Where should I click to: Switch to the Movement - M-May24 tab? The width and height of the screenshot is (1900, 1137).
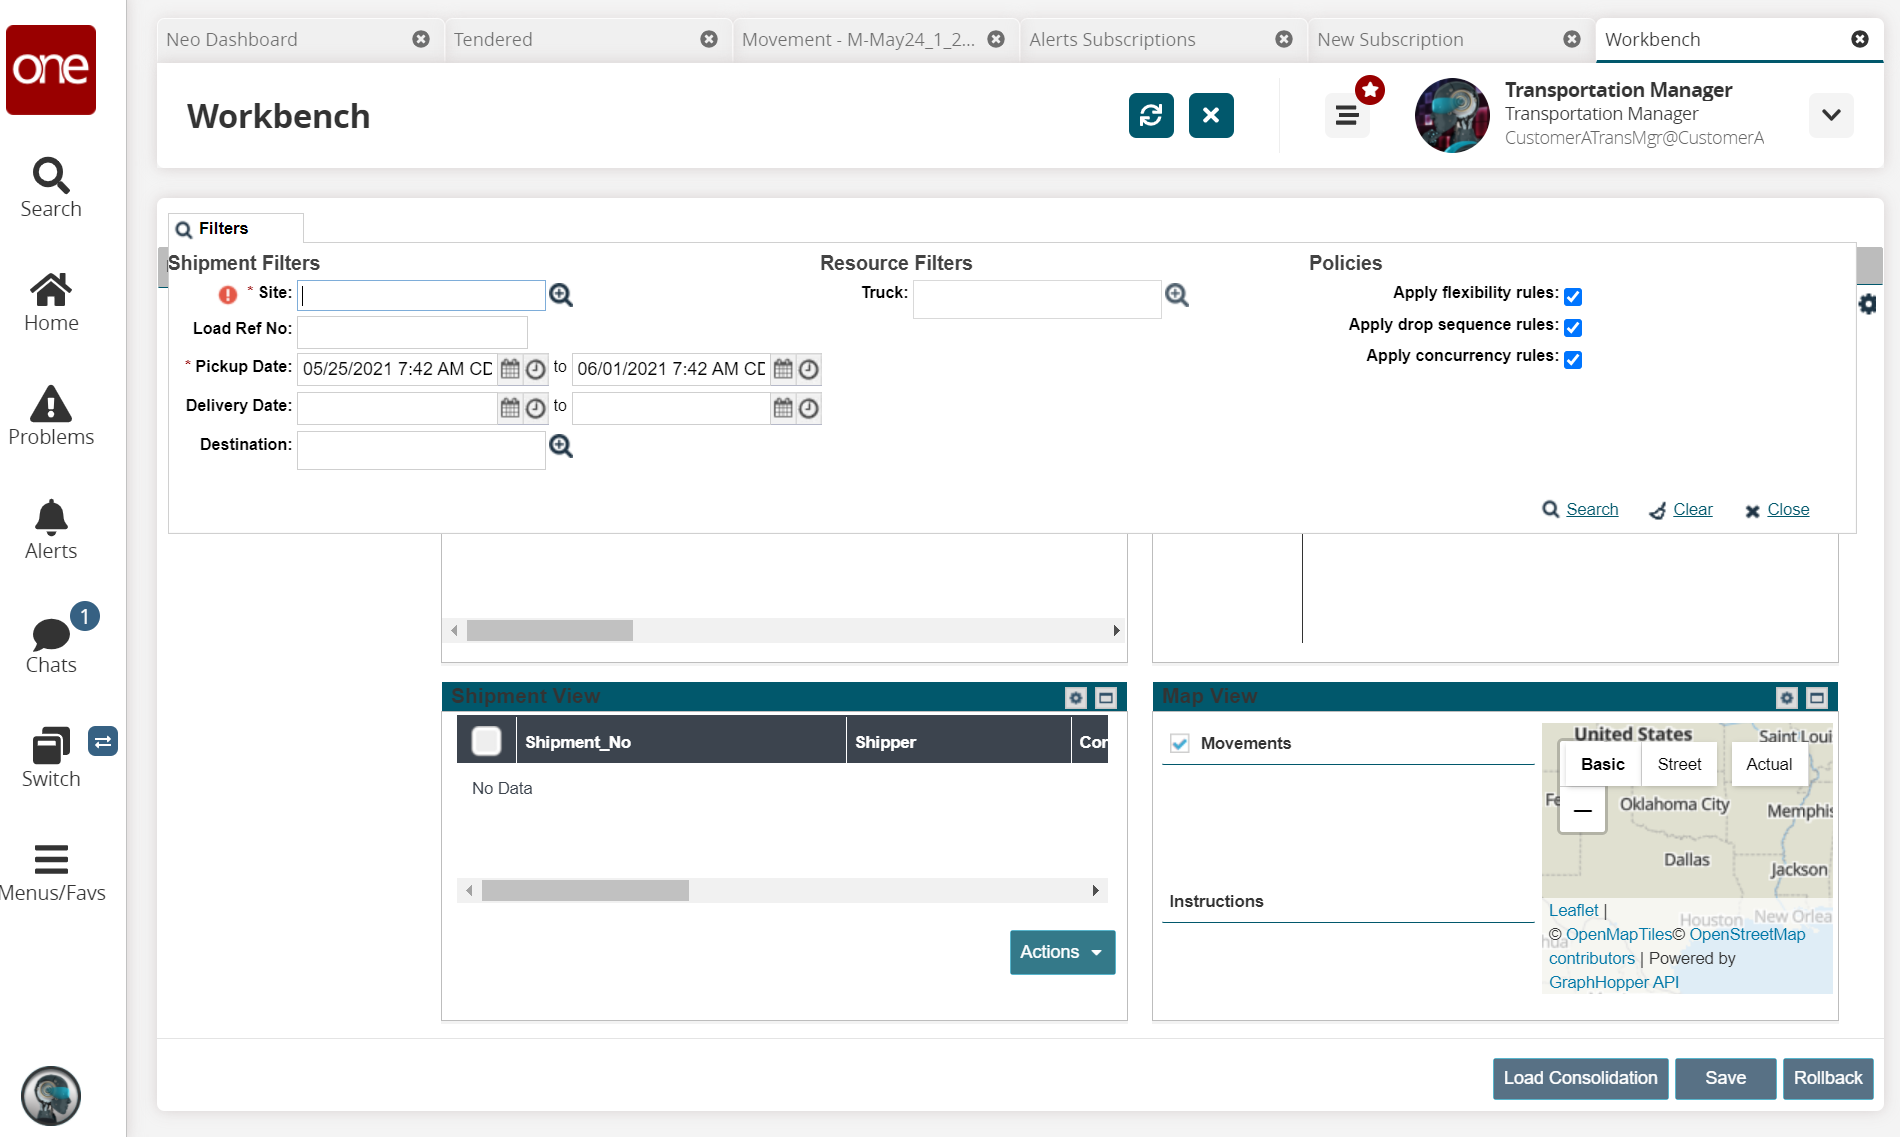click(x=858, y=39)
